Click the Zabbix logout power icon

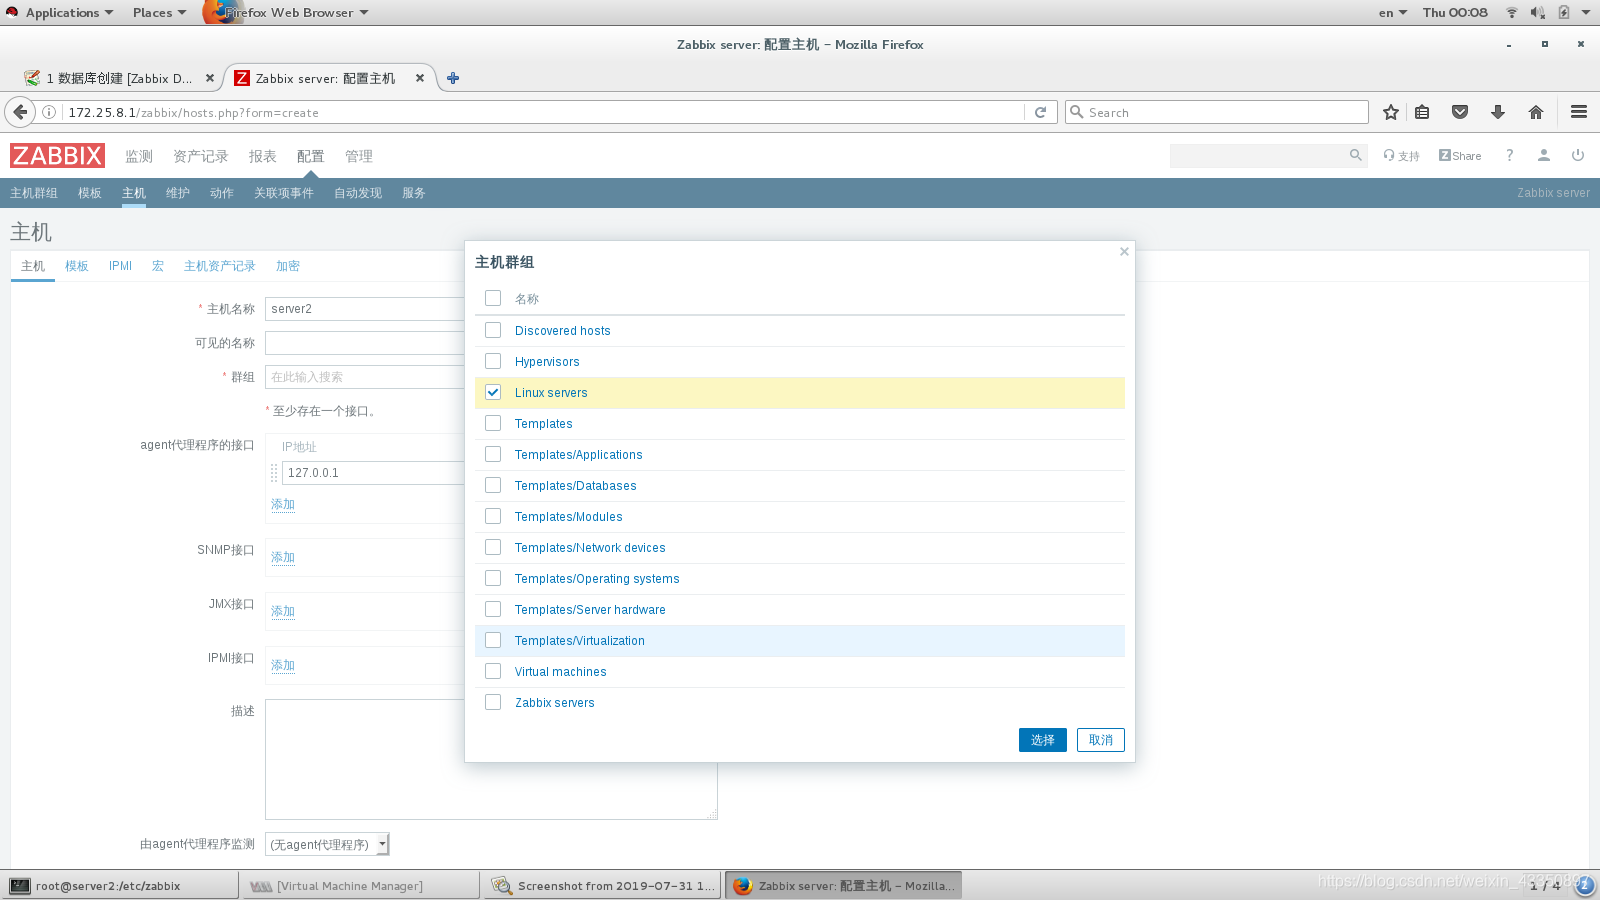coord(1578,155)
